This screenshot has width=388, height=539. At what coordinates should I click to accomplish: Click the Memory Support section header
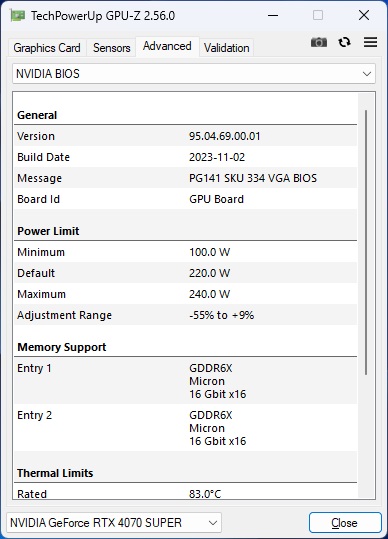[x=62, y=347]
